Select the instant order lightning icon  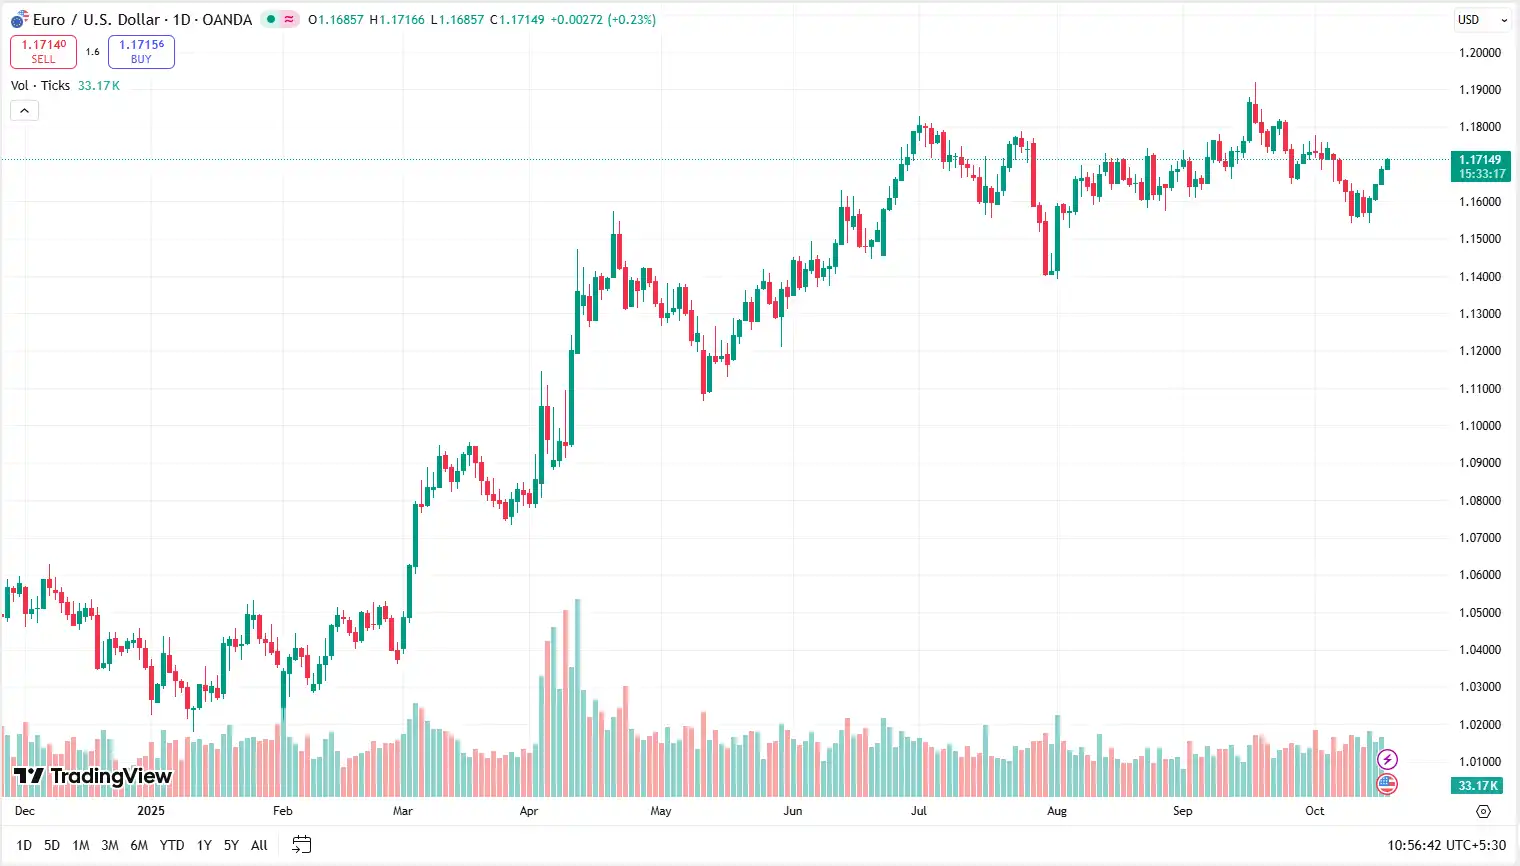pyautogui.click(x=1387, y=759)
